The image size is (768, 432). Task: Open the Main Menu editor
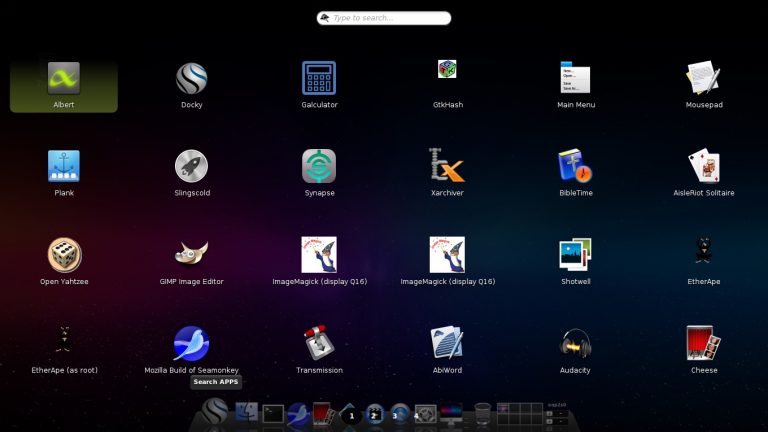(575, 79)
